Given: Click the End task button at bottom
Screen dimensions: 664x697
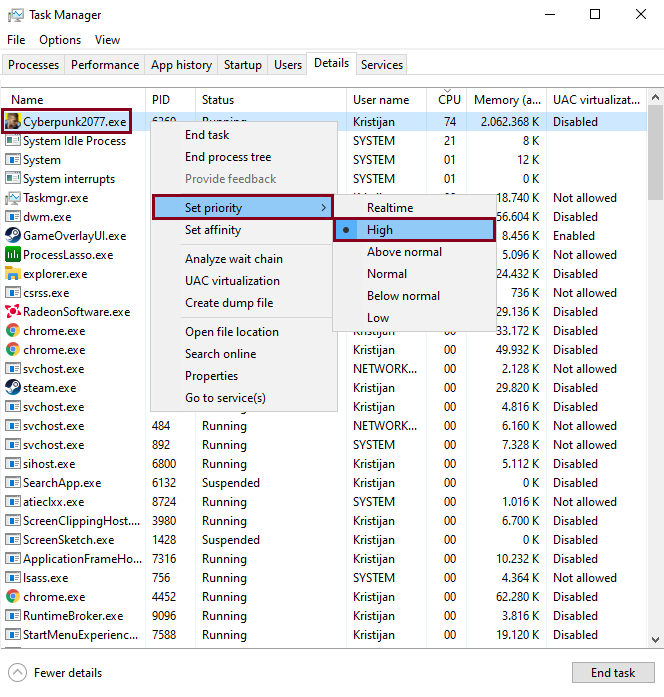Looking at the screenshot, I should click(x=613, y=673).
